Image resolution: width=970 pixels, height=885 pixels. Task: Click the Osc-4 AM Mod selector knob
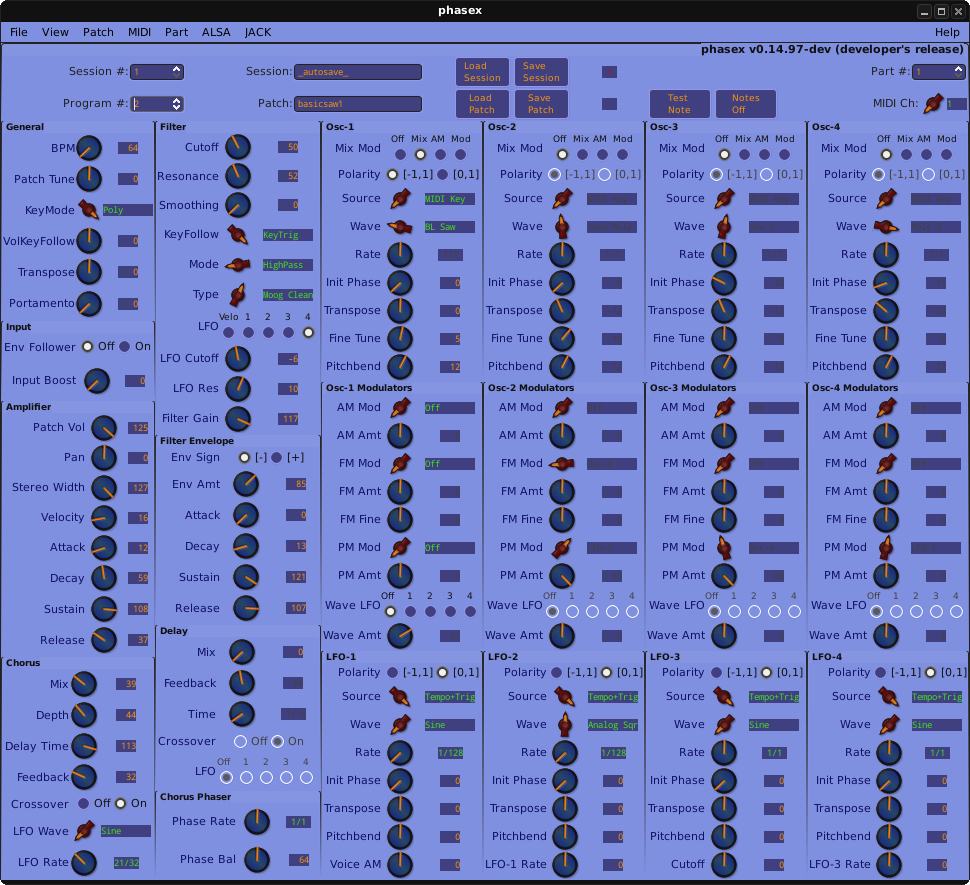(x=886, y=408)
